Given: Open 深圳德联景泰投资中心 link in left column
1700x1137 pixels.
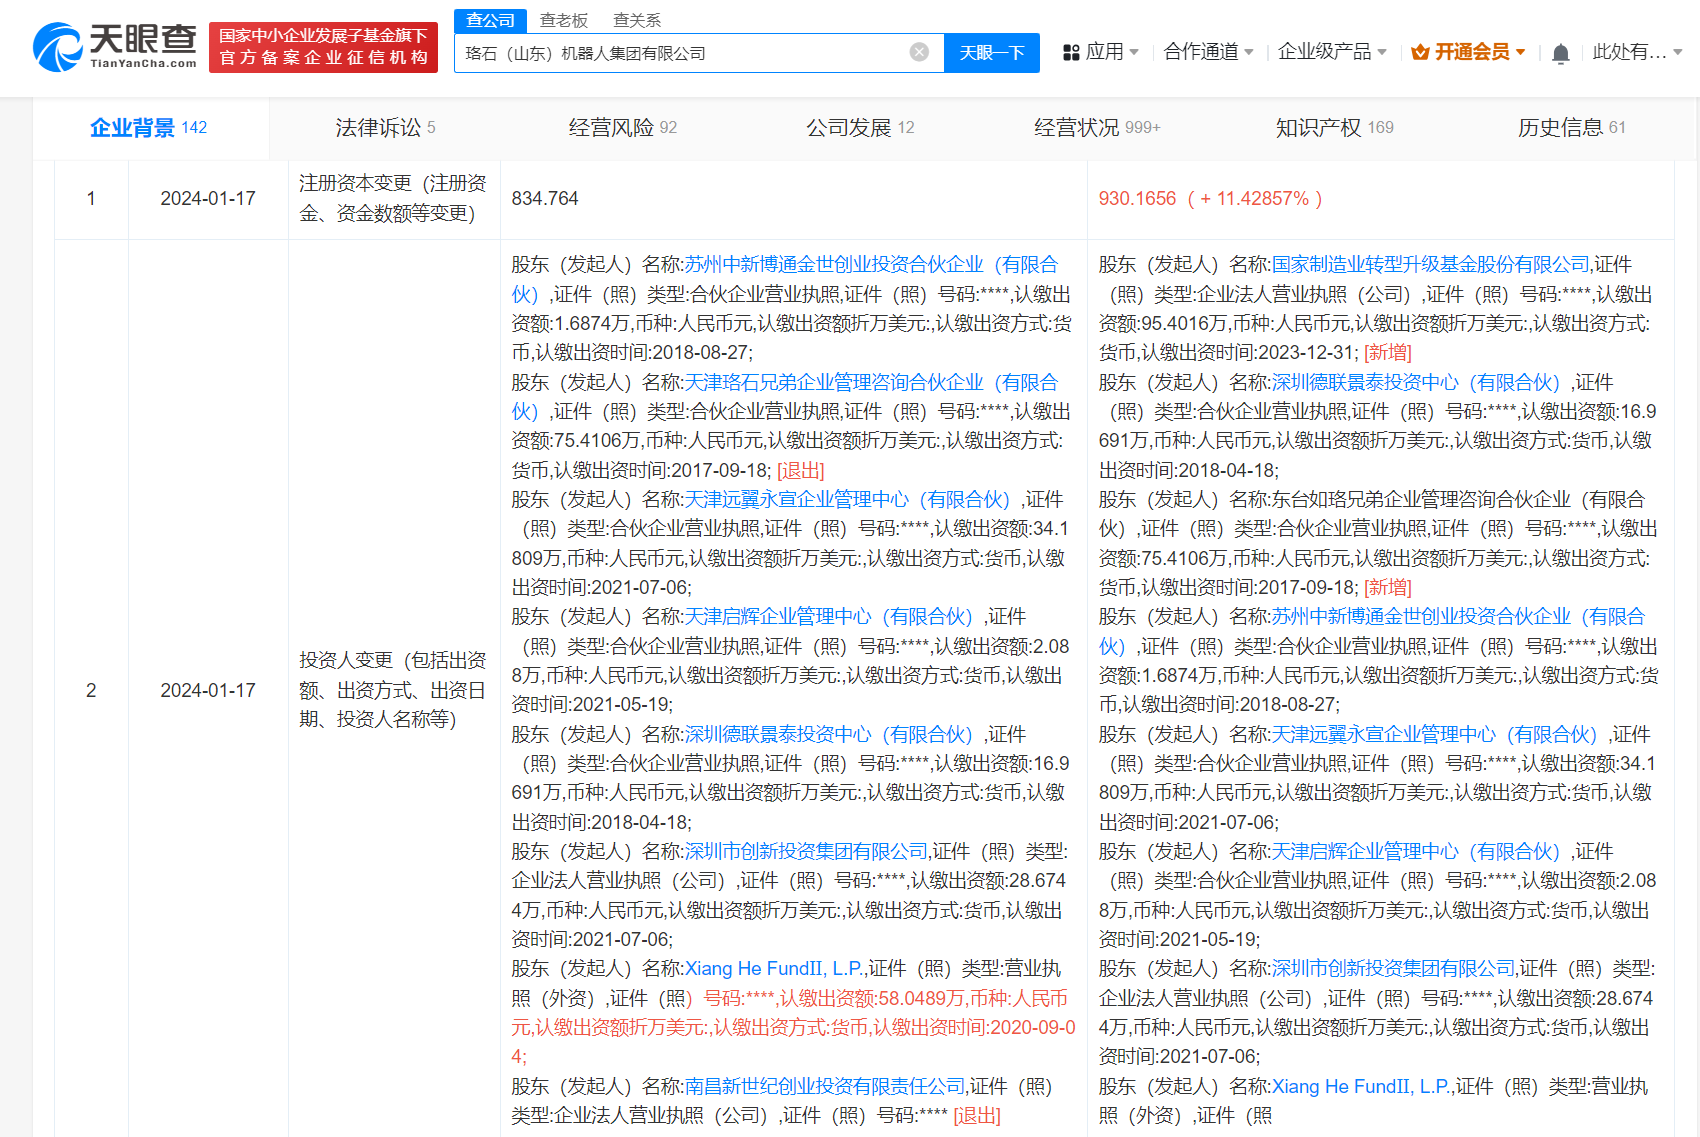Looking at the screenshot, I should (x=829, y=735).
